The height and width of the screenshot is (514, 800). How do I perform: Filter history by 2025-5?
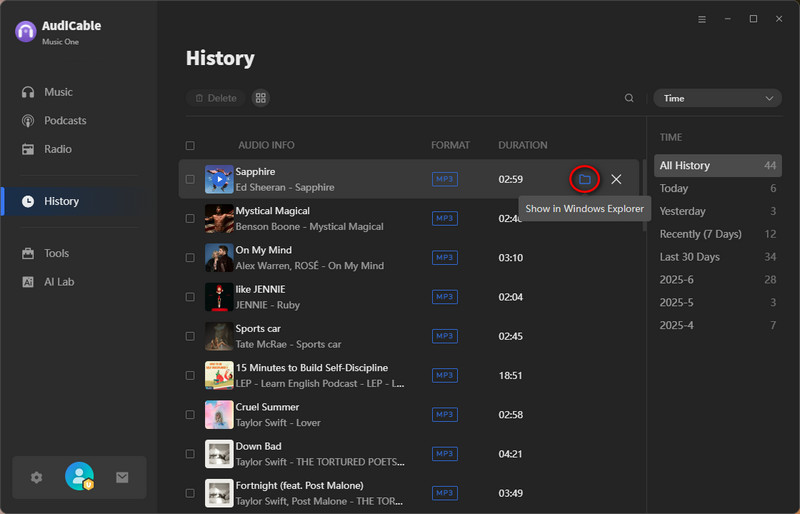(717, 303)
